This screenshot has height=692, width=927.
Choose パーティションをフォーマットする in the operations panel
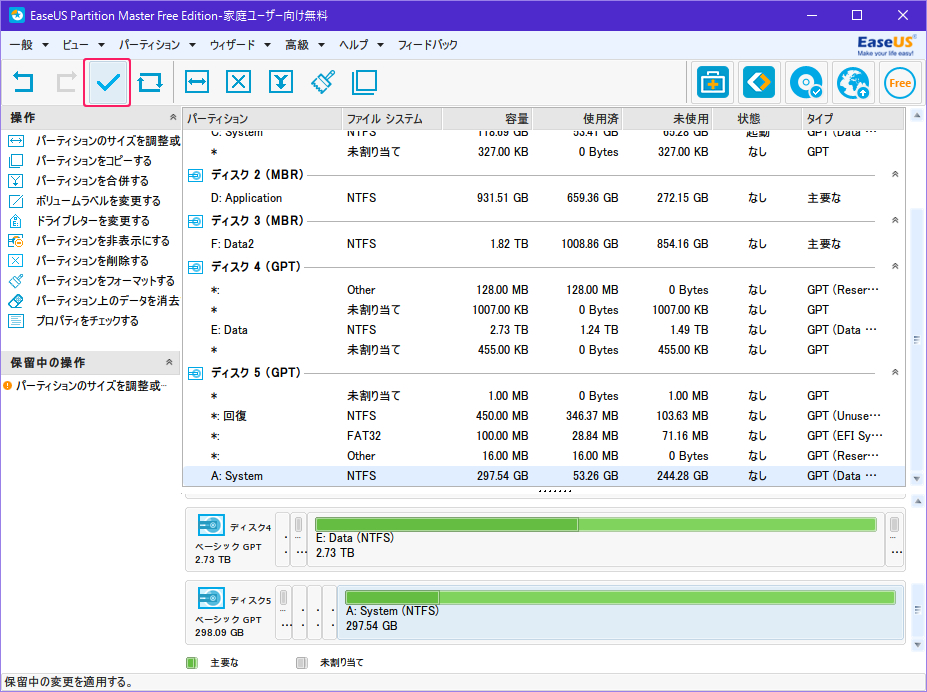[x=91, y=281]
